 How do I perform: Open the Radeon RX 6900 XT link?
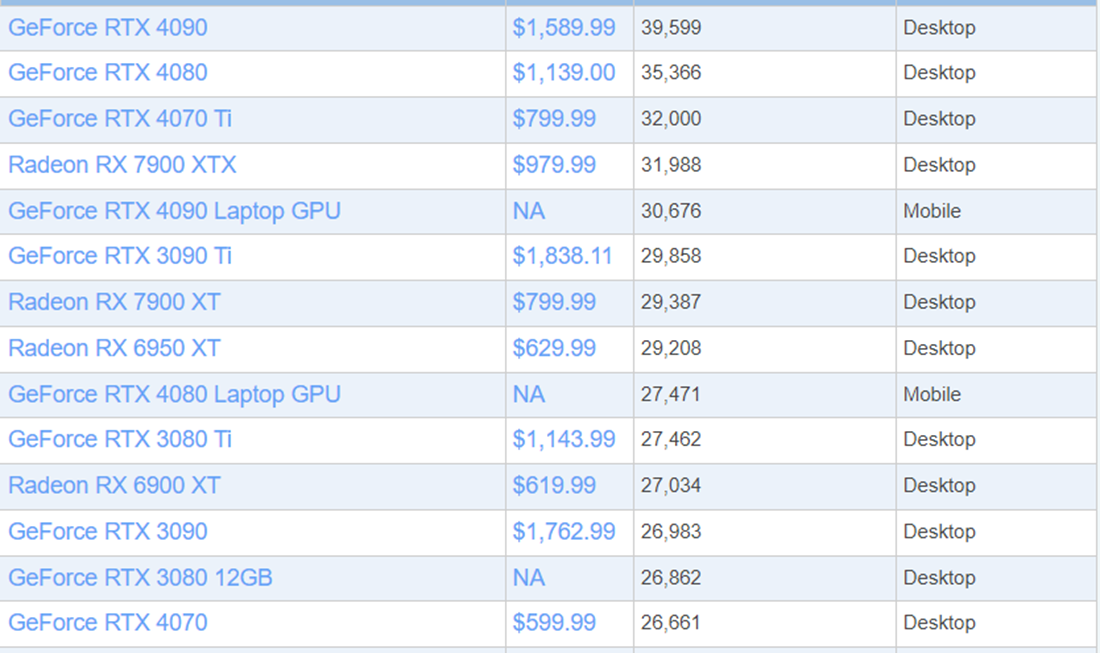pos(114,485)
